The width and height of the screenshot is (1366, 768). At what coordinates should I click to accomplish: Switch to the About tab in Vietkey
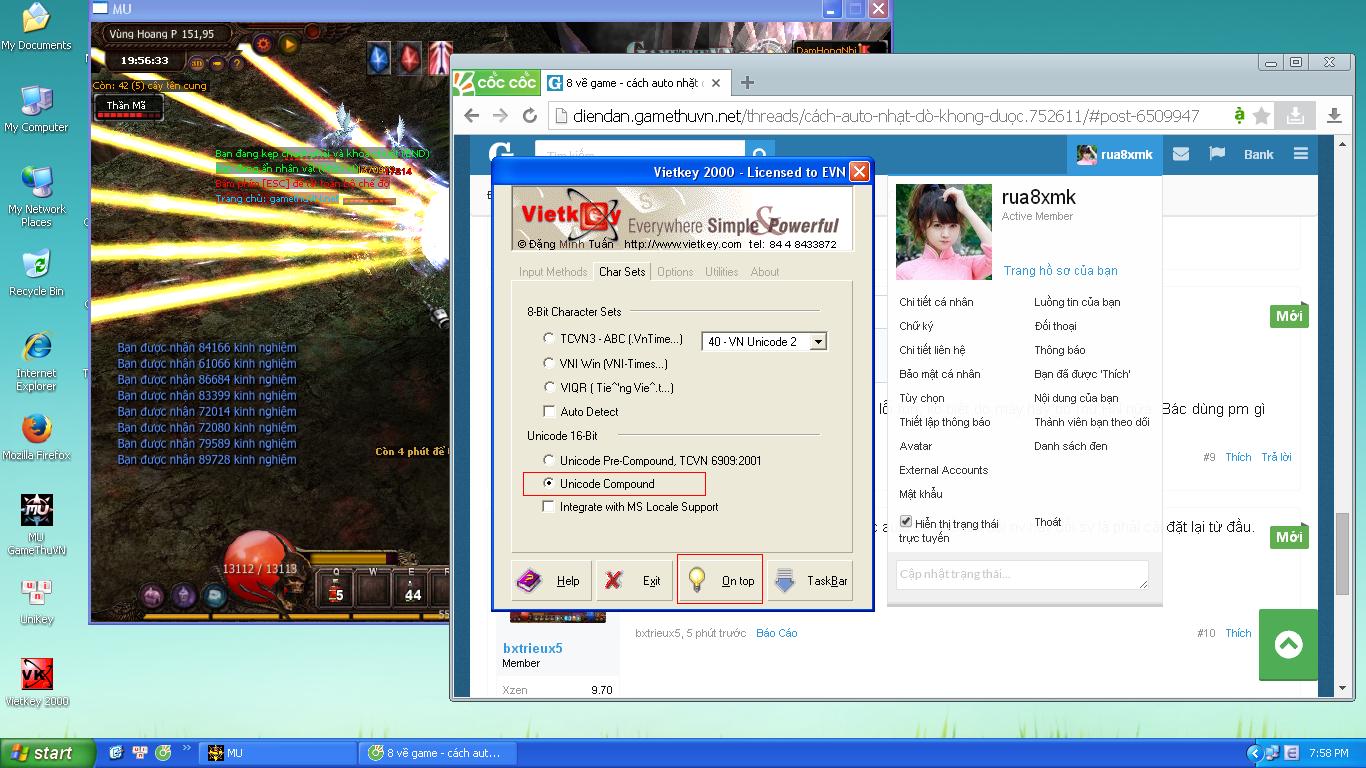pos(765,272)
